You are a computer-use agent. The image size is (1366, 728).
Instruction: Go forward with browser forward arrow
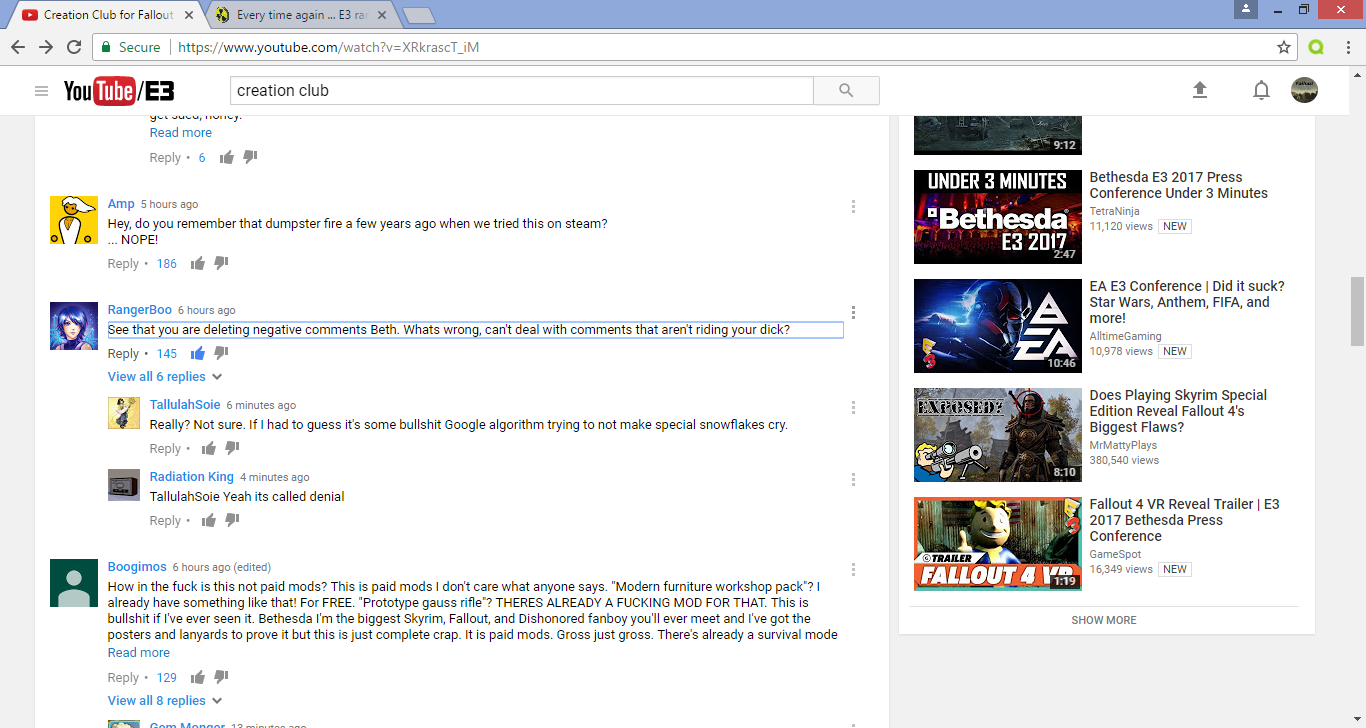(x=46, y=47)
